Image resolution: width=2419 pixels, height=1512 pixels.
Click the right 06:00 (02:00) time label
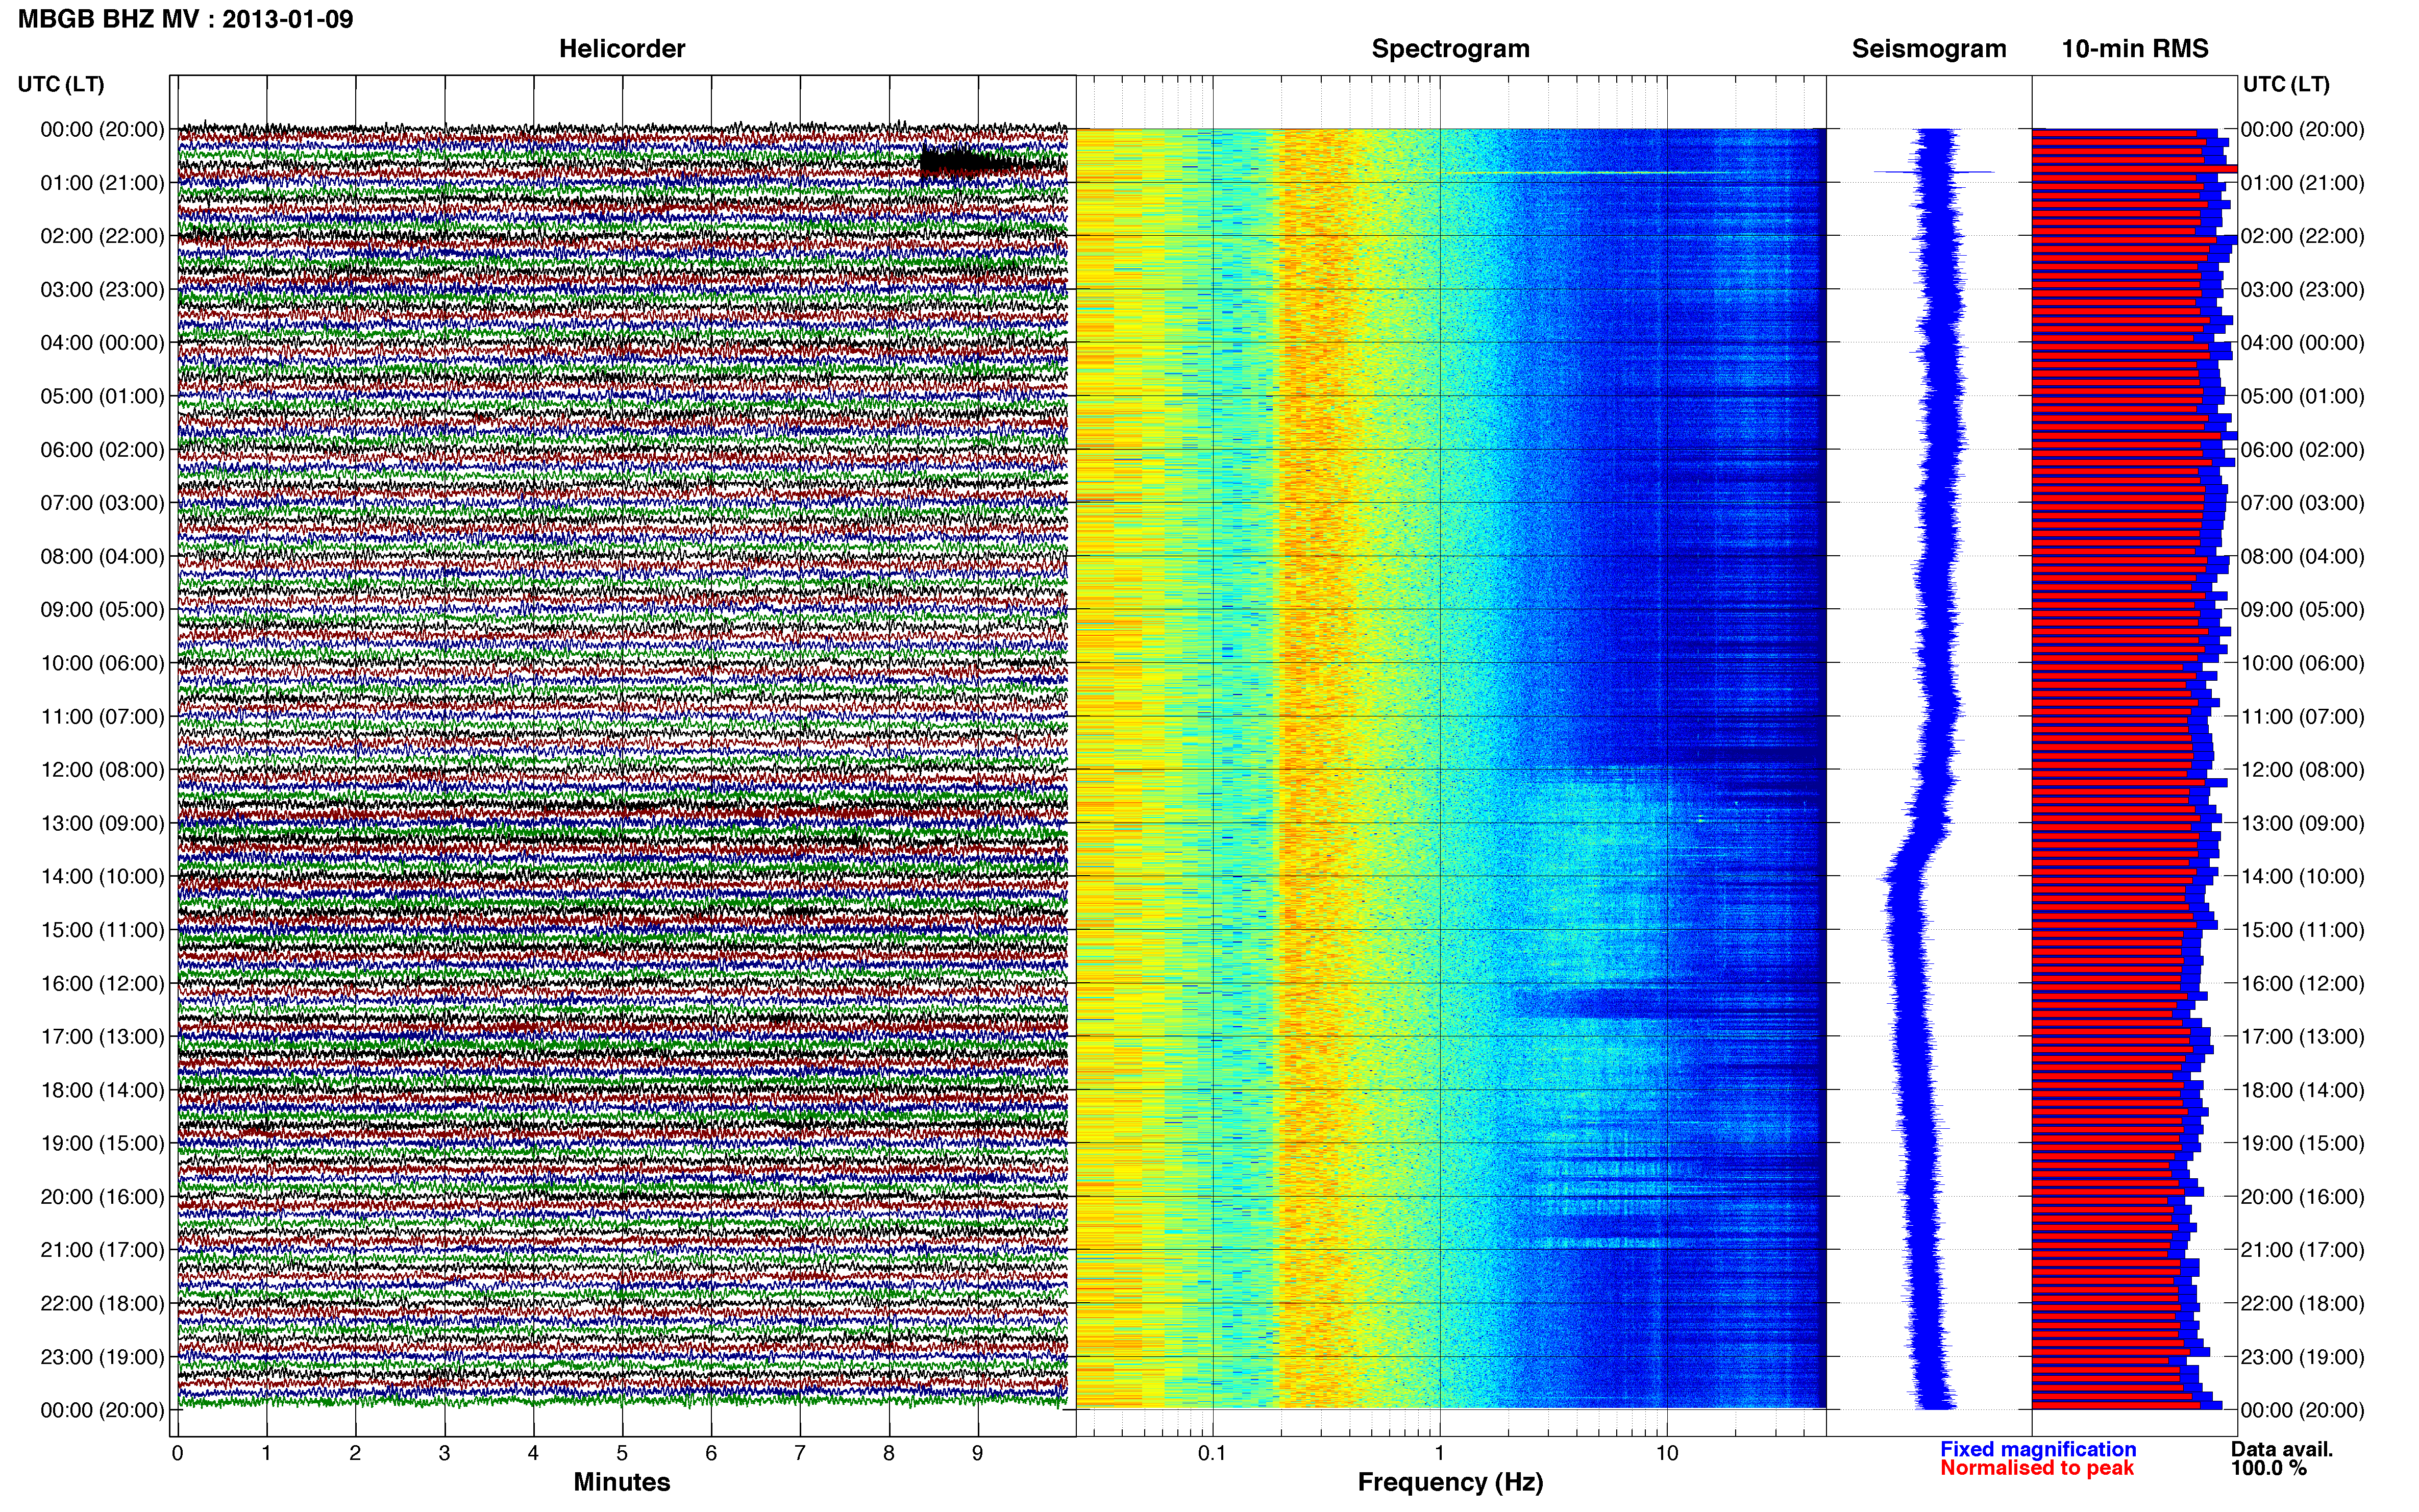point(2302,450)
